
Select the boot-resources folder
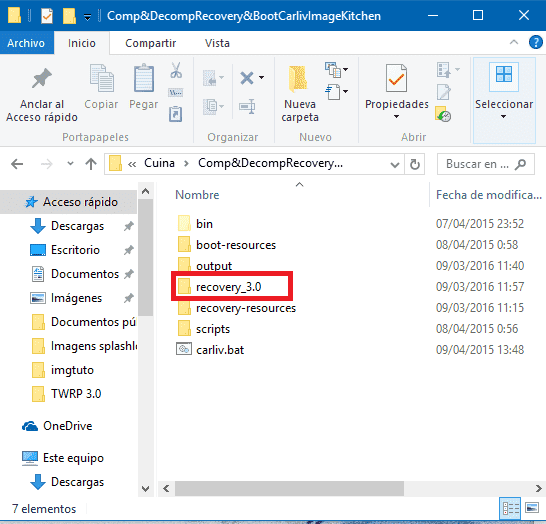236,245
